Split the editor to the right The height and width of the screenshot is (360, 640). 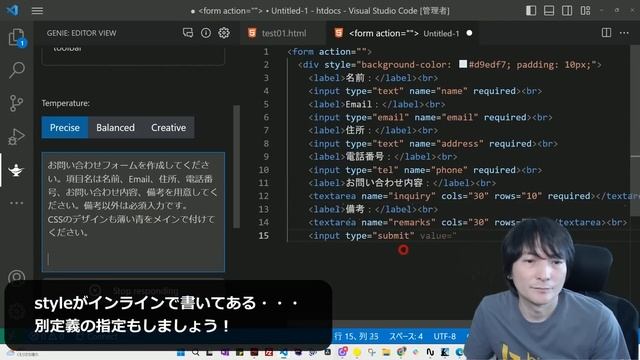click(606, 33)
